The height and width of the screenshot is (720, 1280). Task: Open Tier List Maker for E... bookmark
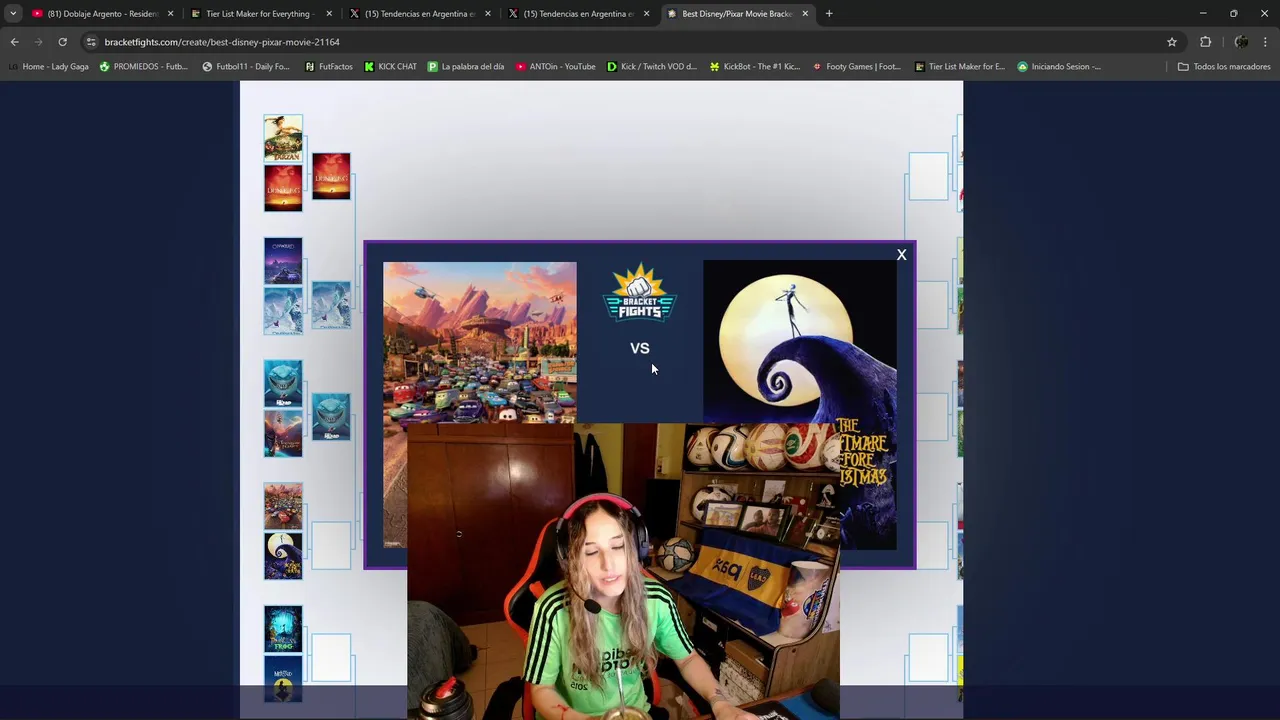coord(960,67)
